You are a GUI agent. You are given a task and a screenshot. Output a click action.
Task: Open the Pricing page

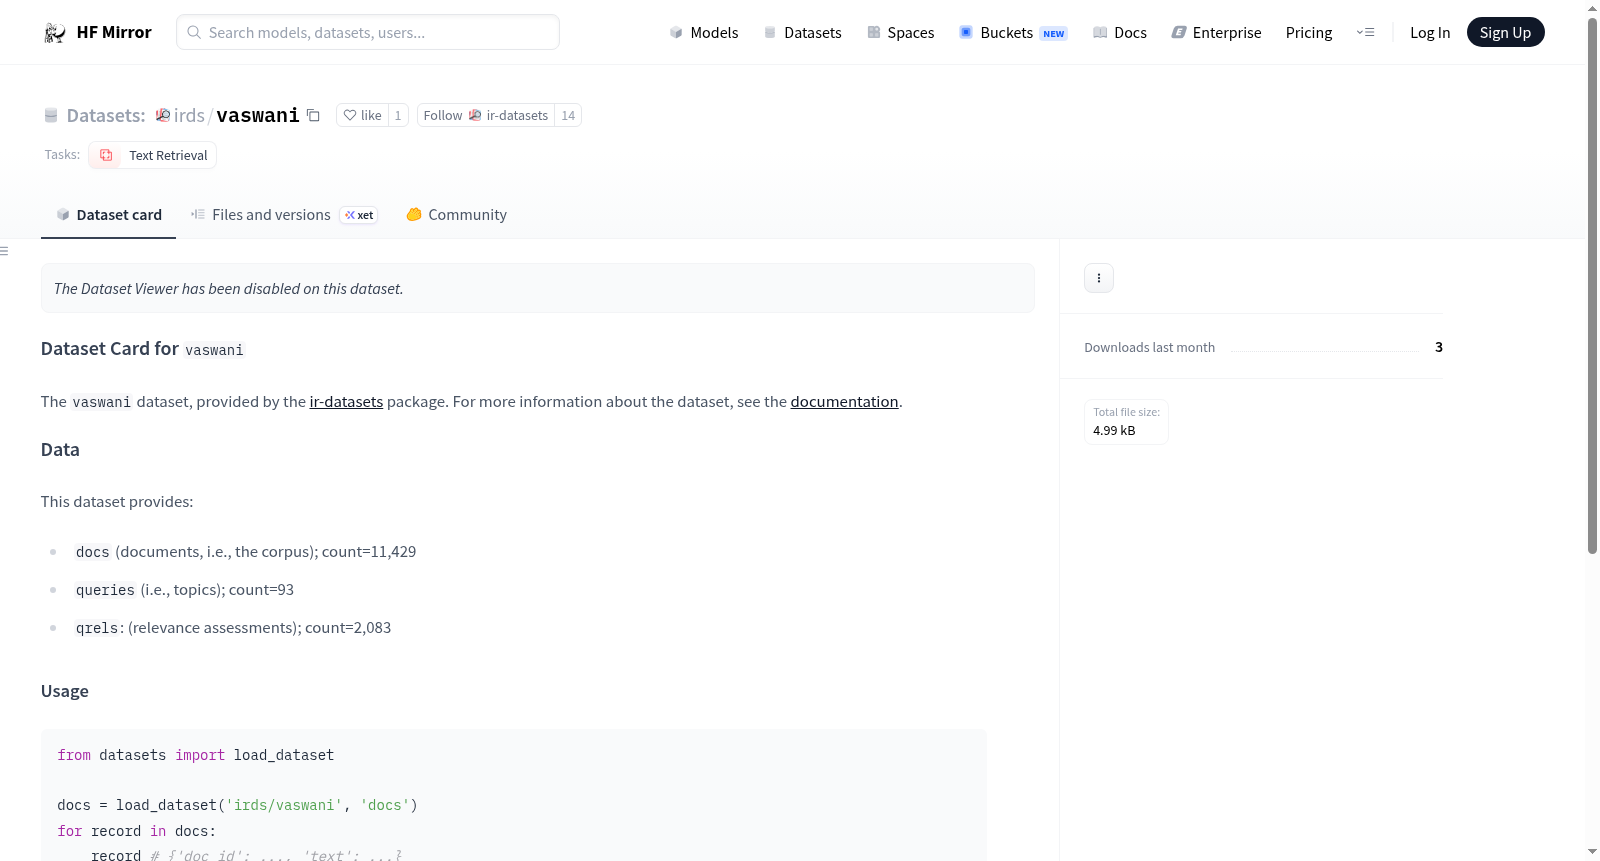click(x=1309, y=33)
